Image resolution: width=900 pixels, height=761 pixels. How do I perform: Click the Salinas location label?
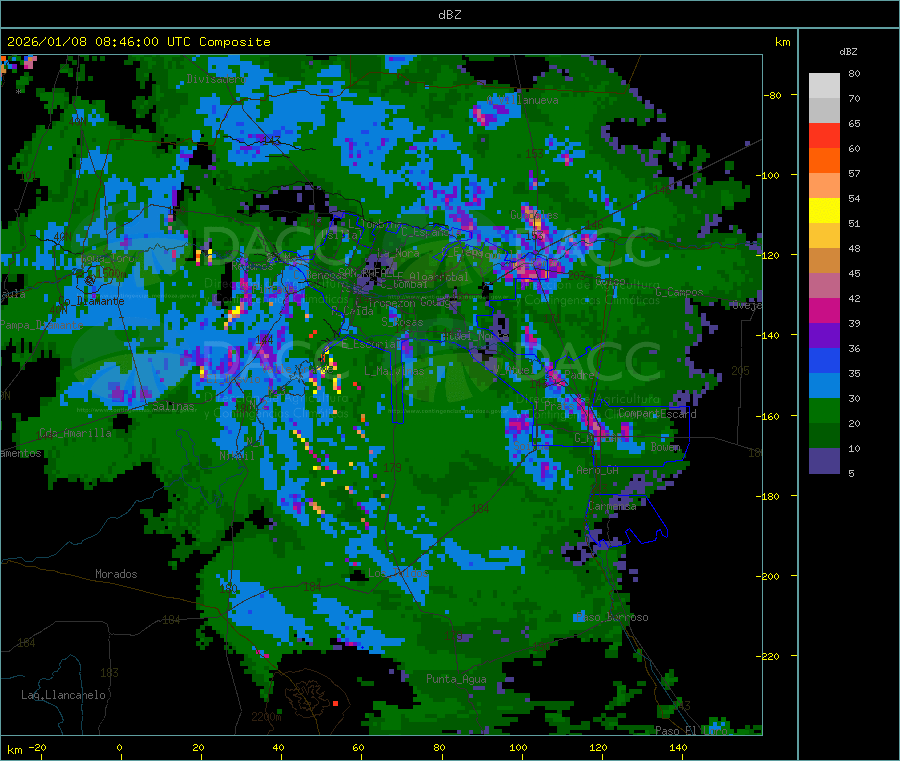173,406
